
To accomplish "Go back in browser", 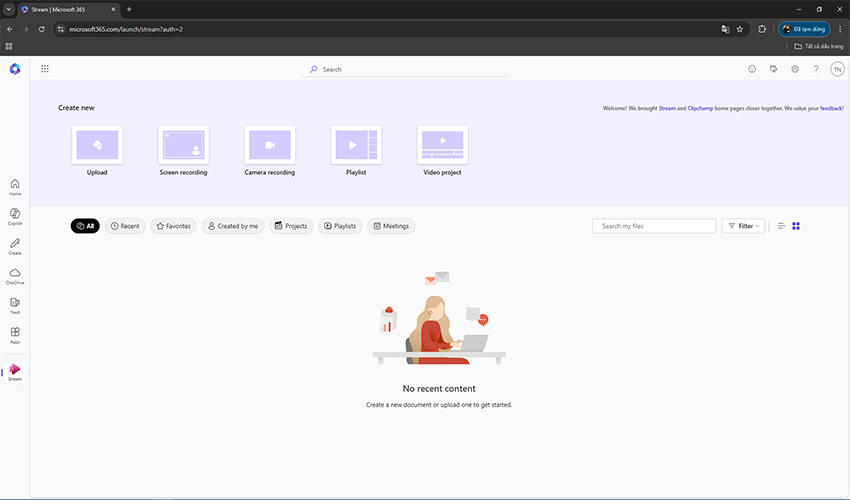I will 10,29.
